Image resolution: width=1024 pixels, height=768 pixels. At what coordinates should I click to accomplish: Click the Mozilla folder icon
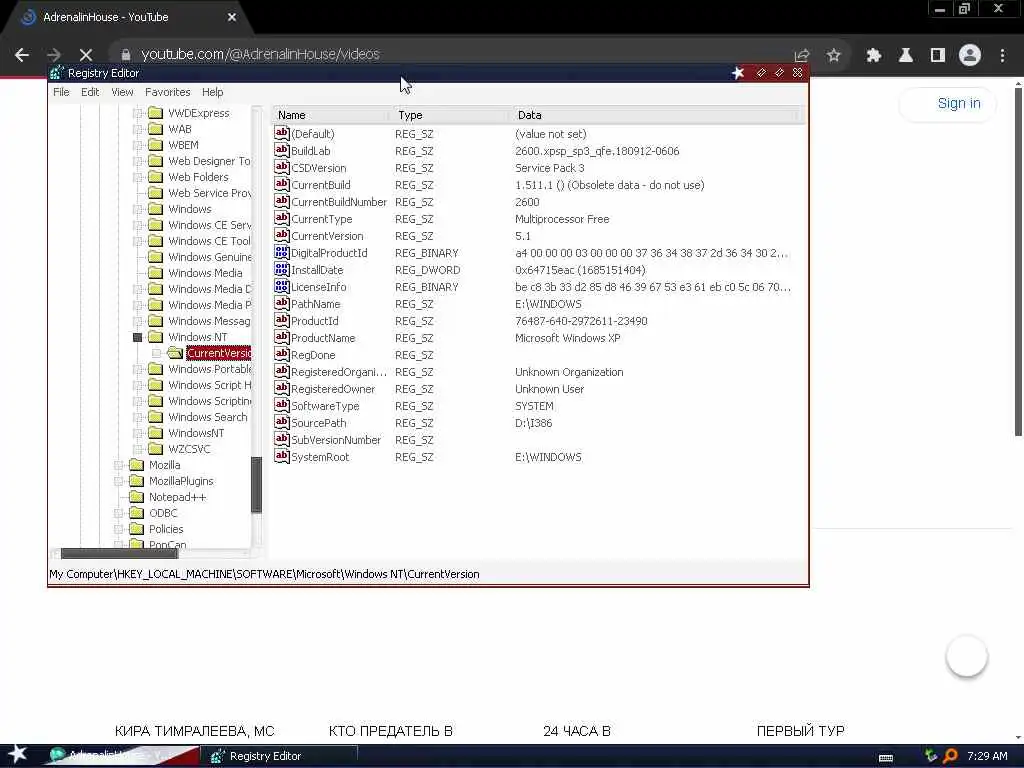pyautogui.click(x=136, y=465)
